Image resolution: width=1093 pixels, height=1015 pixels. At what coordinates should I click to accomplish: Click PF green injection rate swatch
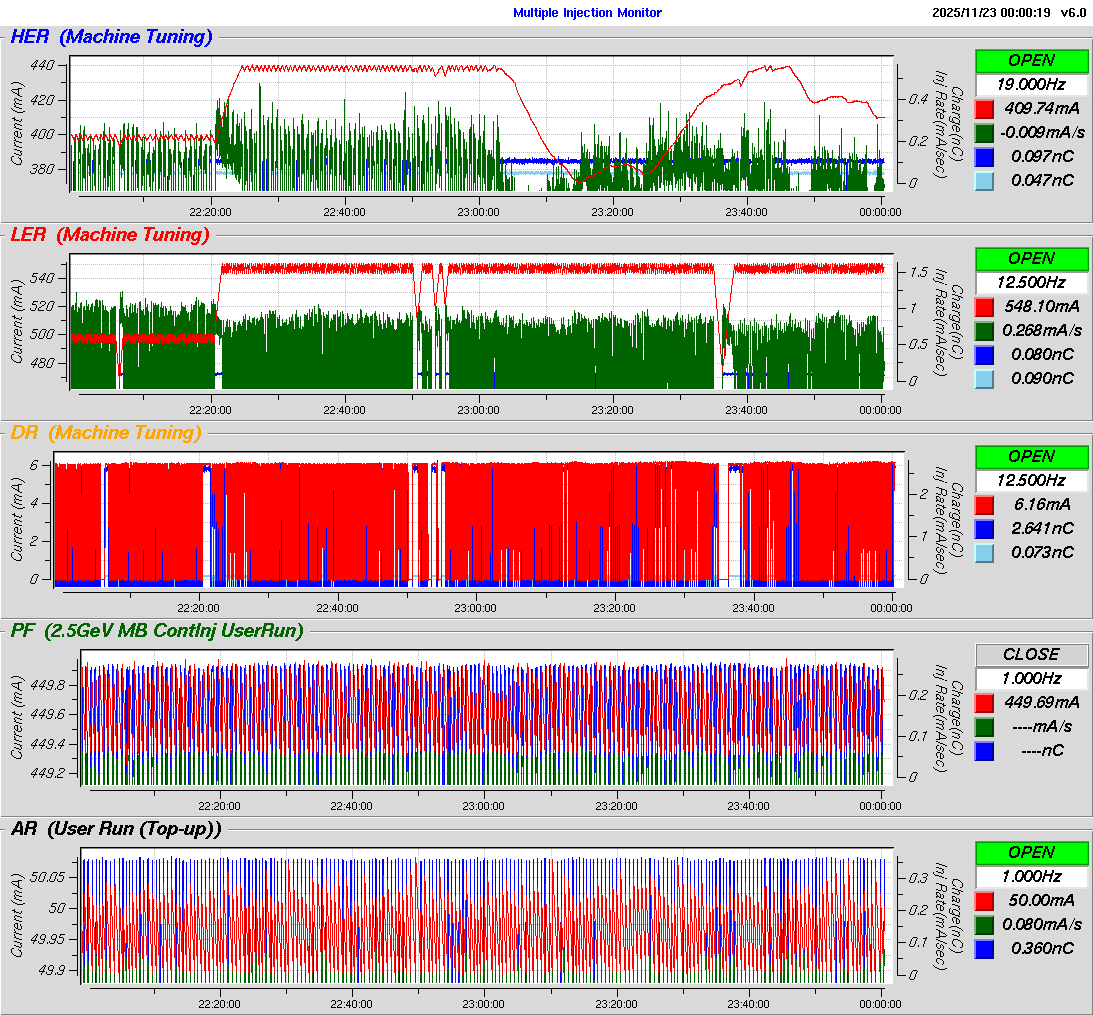coord(984,726)
